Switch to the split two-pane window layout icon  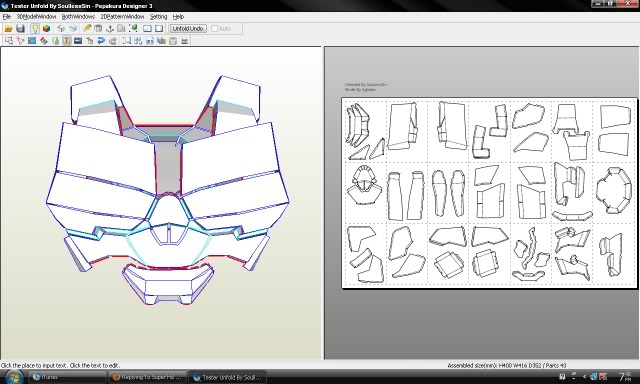point(147,29)
